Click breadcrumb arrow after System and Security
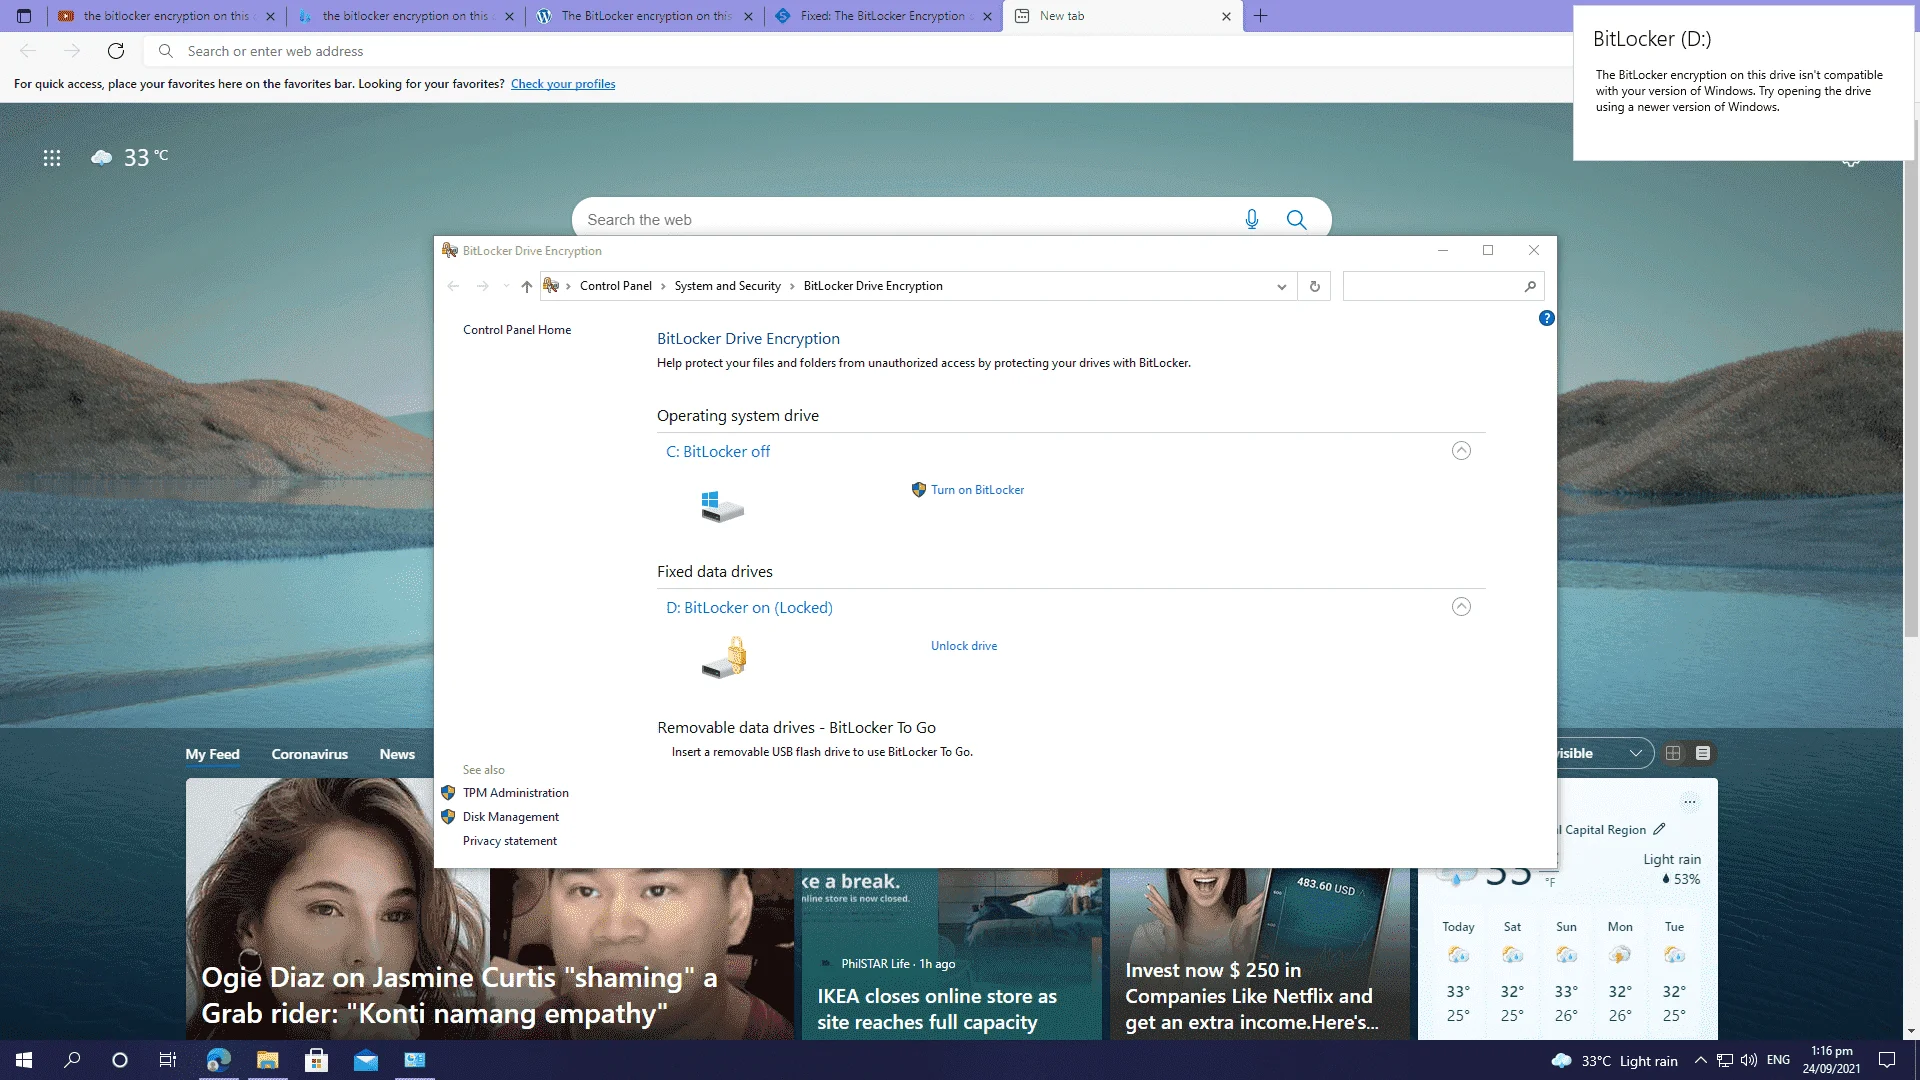This screenshot has width=1920, height=1080. pyautogui.click(x=792, y=286)
